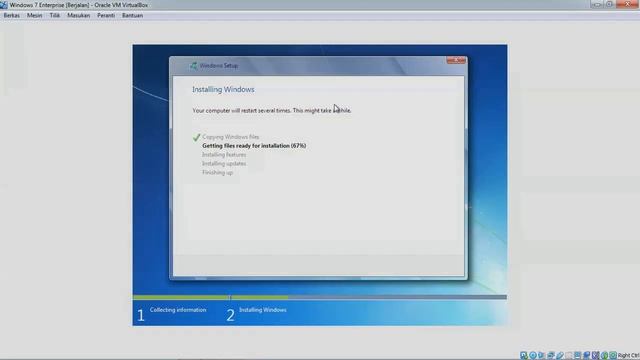Open the Peranti menu
The width and height of the screenshot is (640, 360).
click(106, 16)
